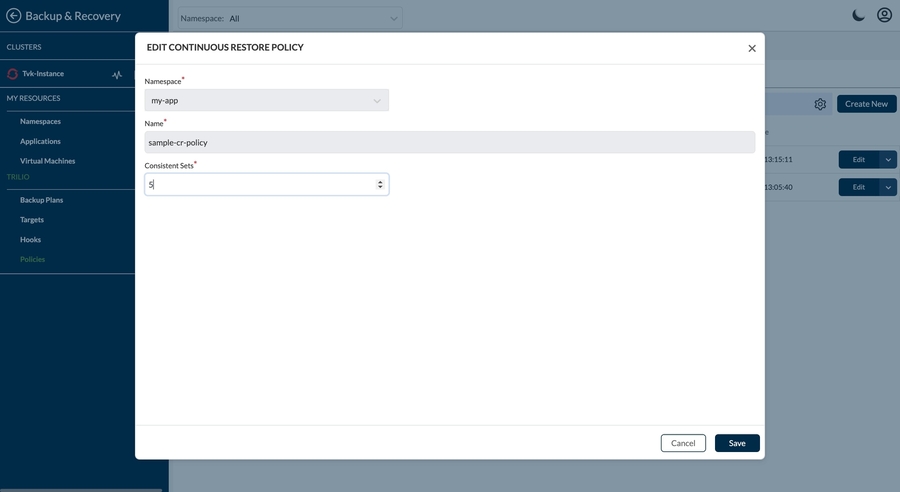
Task: Select Targets in the sidebar
Action: pyautogui.click(x=32, y=220)
